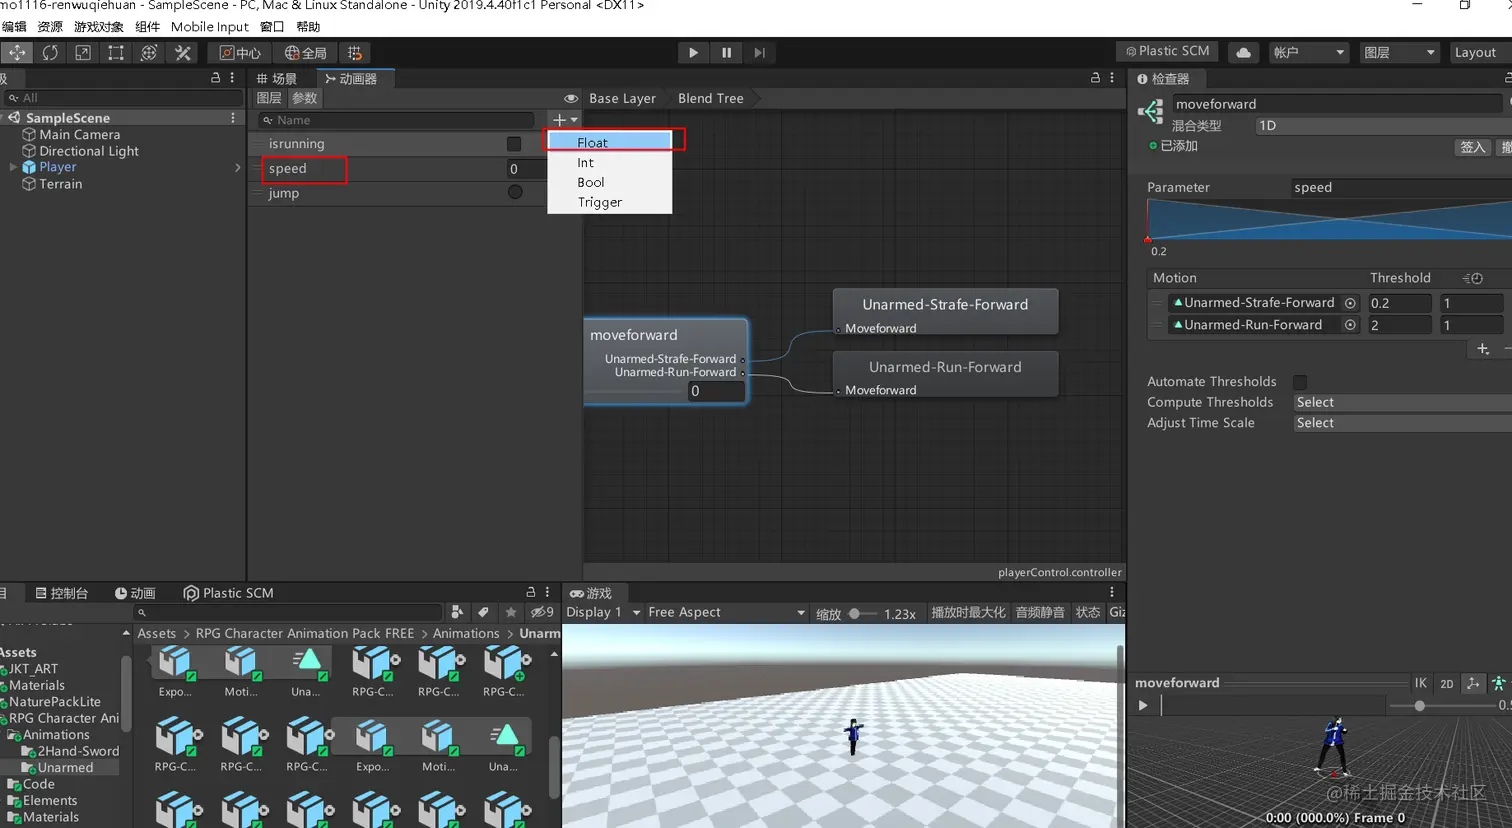The width and height of the screenshot is (1512, 828).
Task: Open the 图层 layers dropdown in toolbar
Action: pos(1400,52)
